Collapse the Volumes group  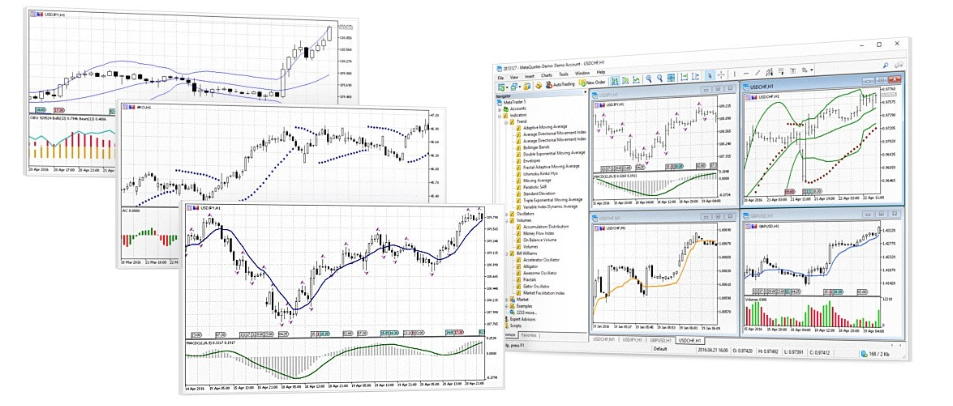click(x=506, y=220)
